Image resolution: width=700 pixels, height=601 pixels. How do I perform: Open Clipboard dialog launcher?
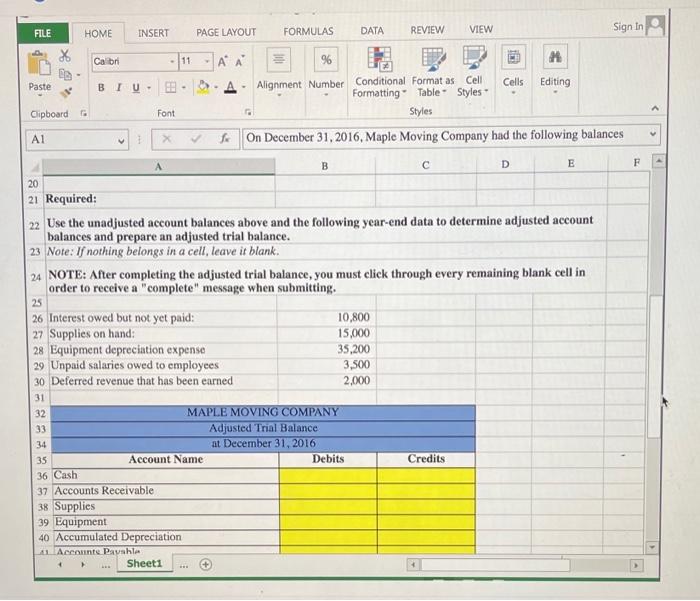point(83,113)
